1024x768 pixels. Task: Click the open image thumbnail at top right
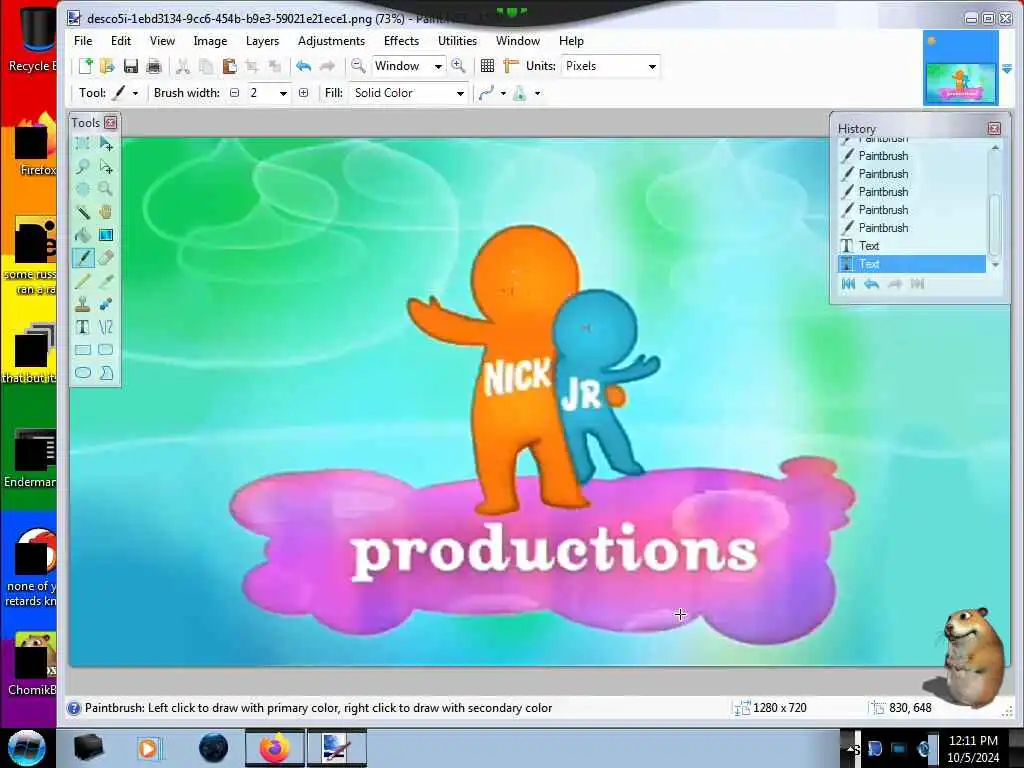click(x=961, y=68)
